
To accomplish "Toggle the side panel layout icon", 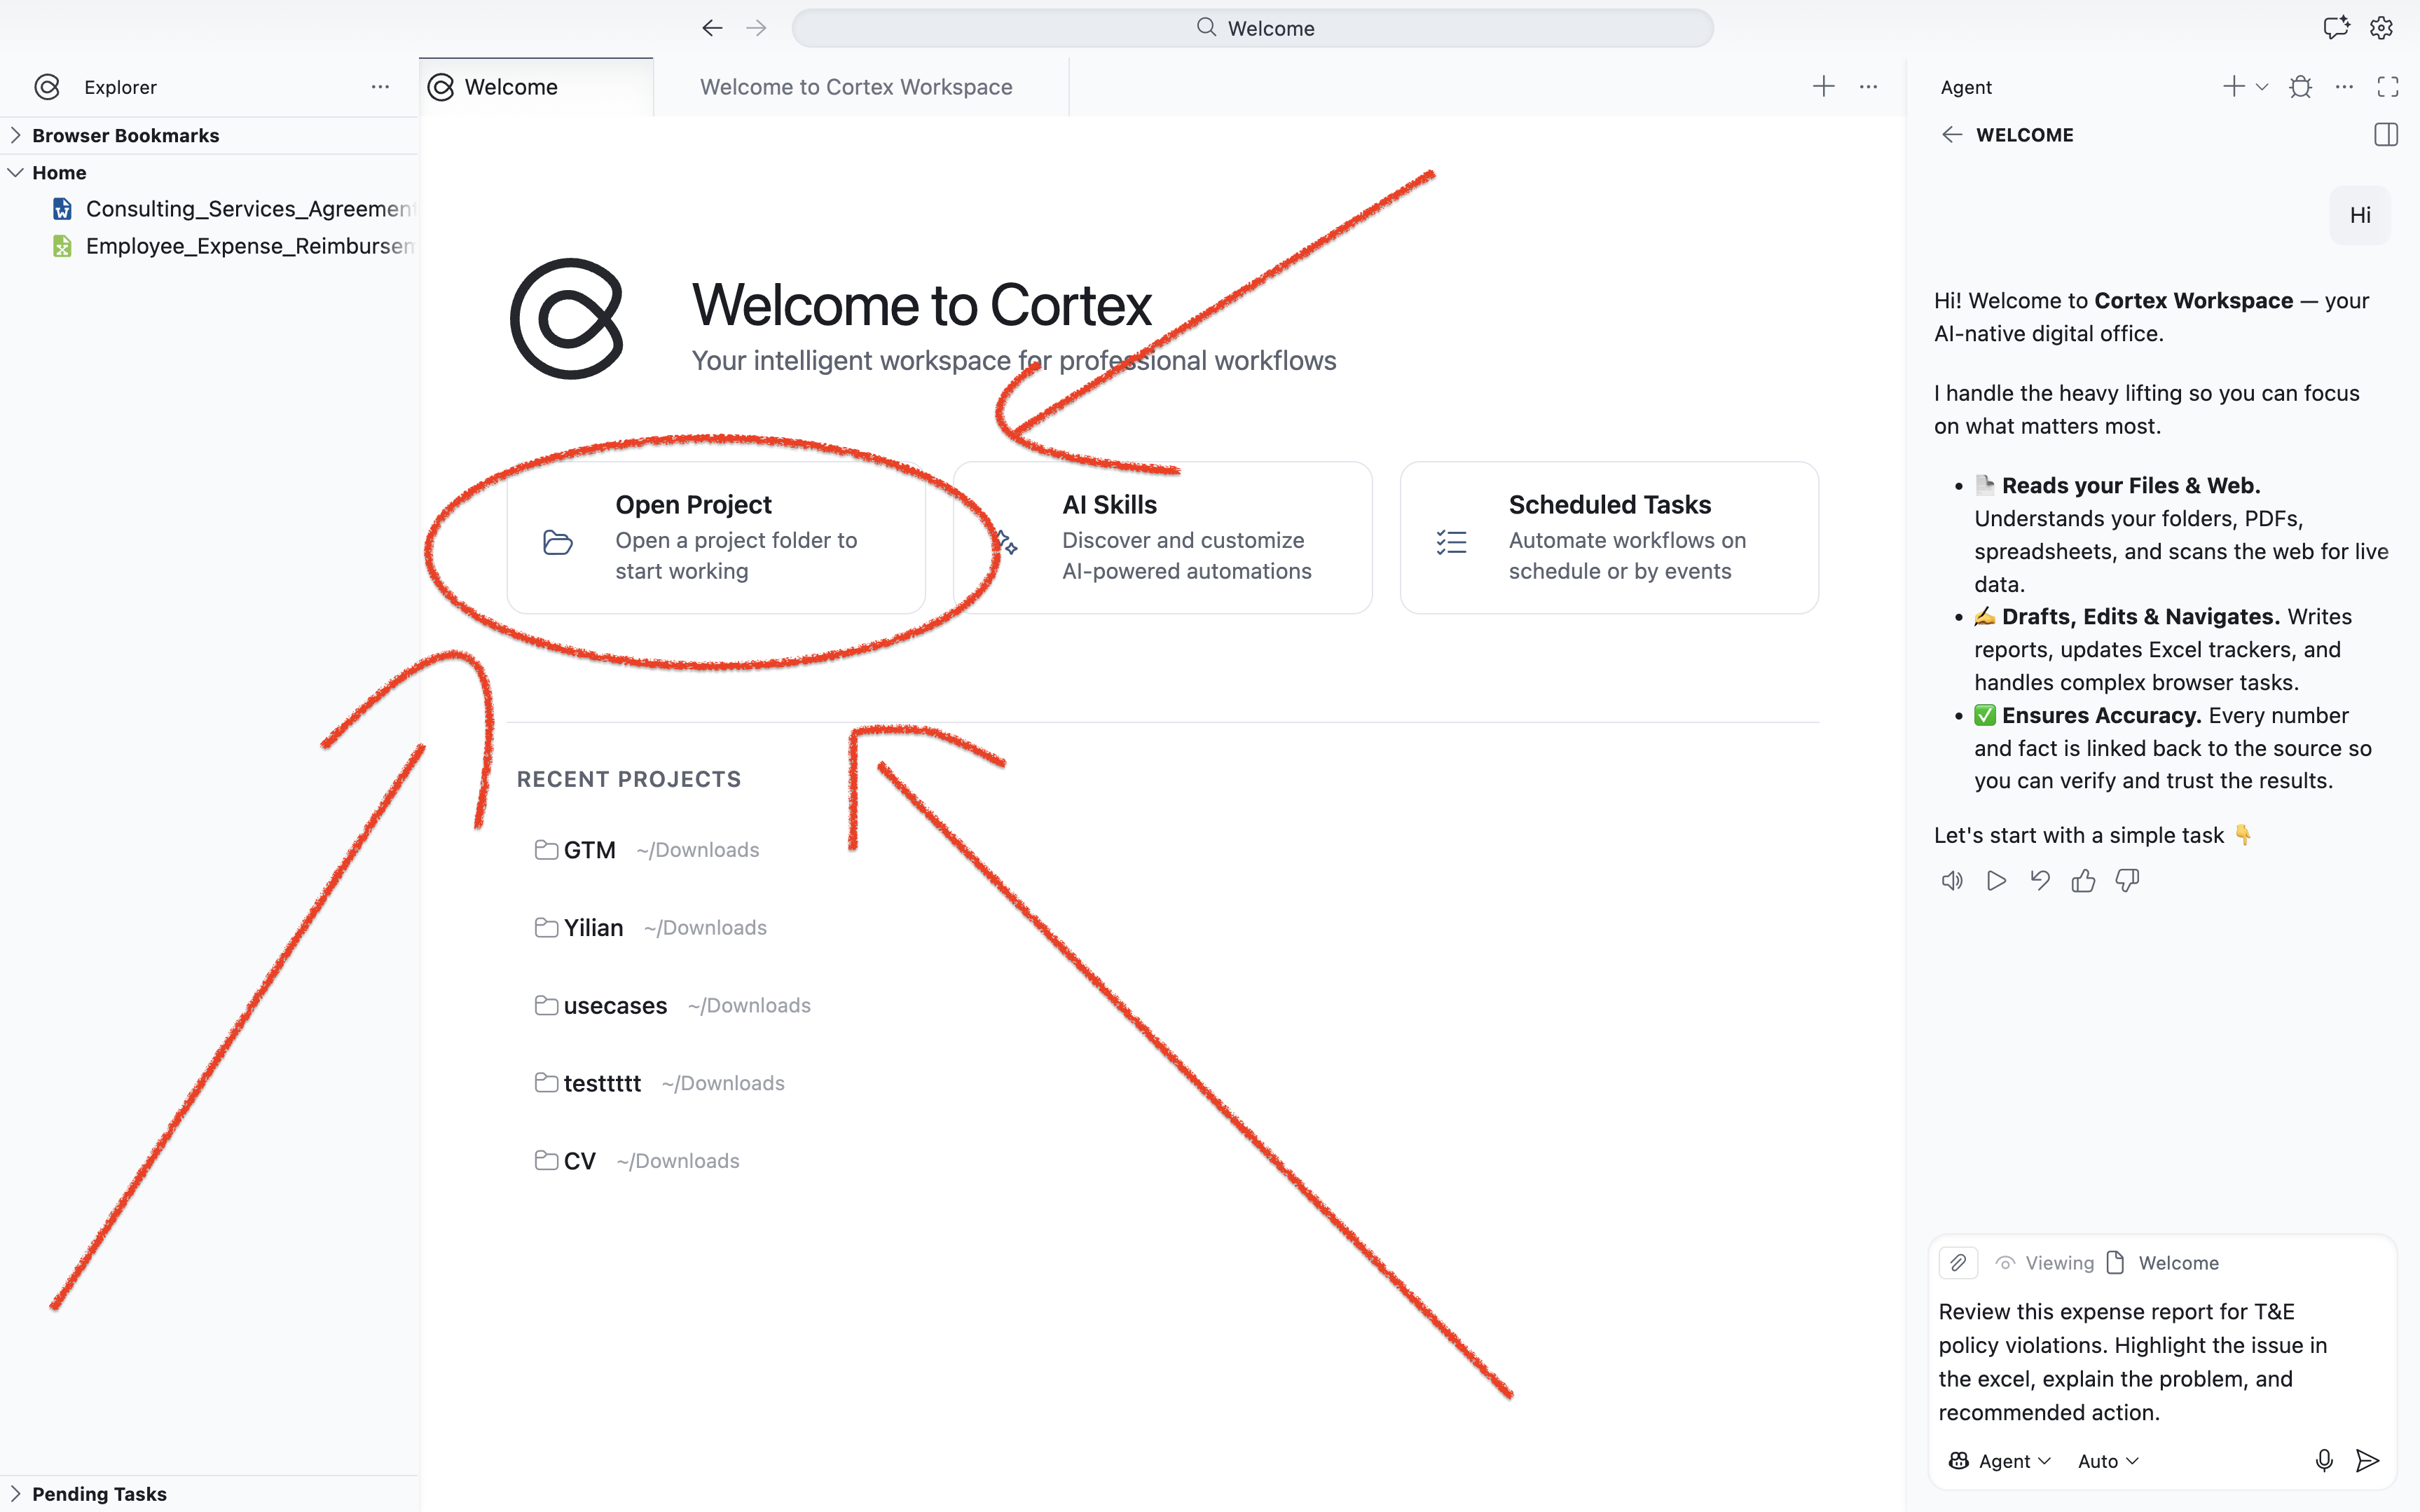I will [x=2386, y=135].
